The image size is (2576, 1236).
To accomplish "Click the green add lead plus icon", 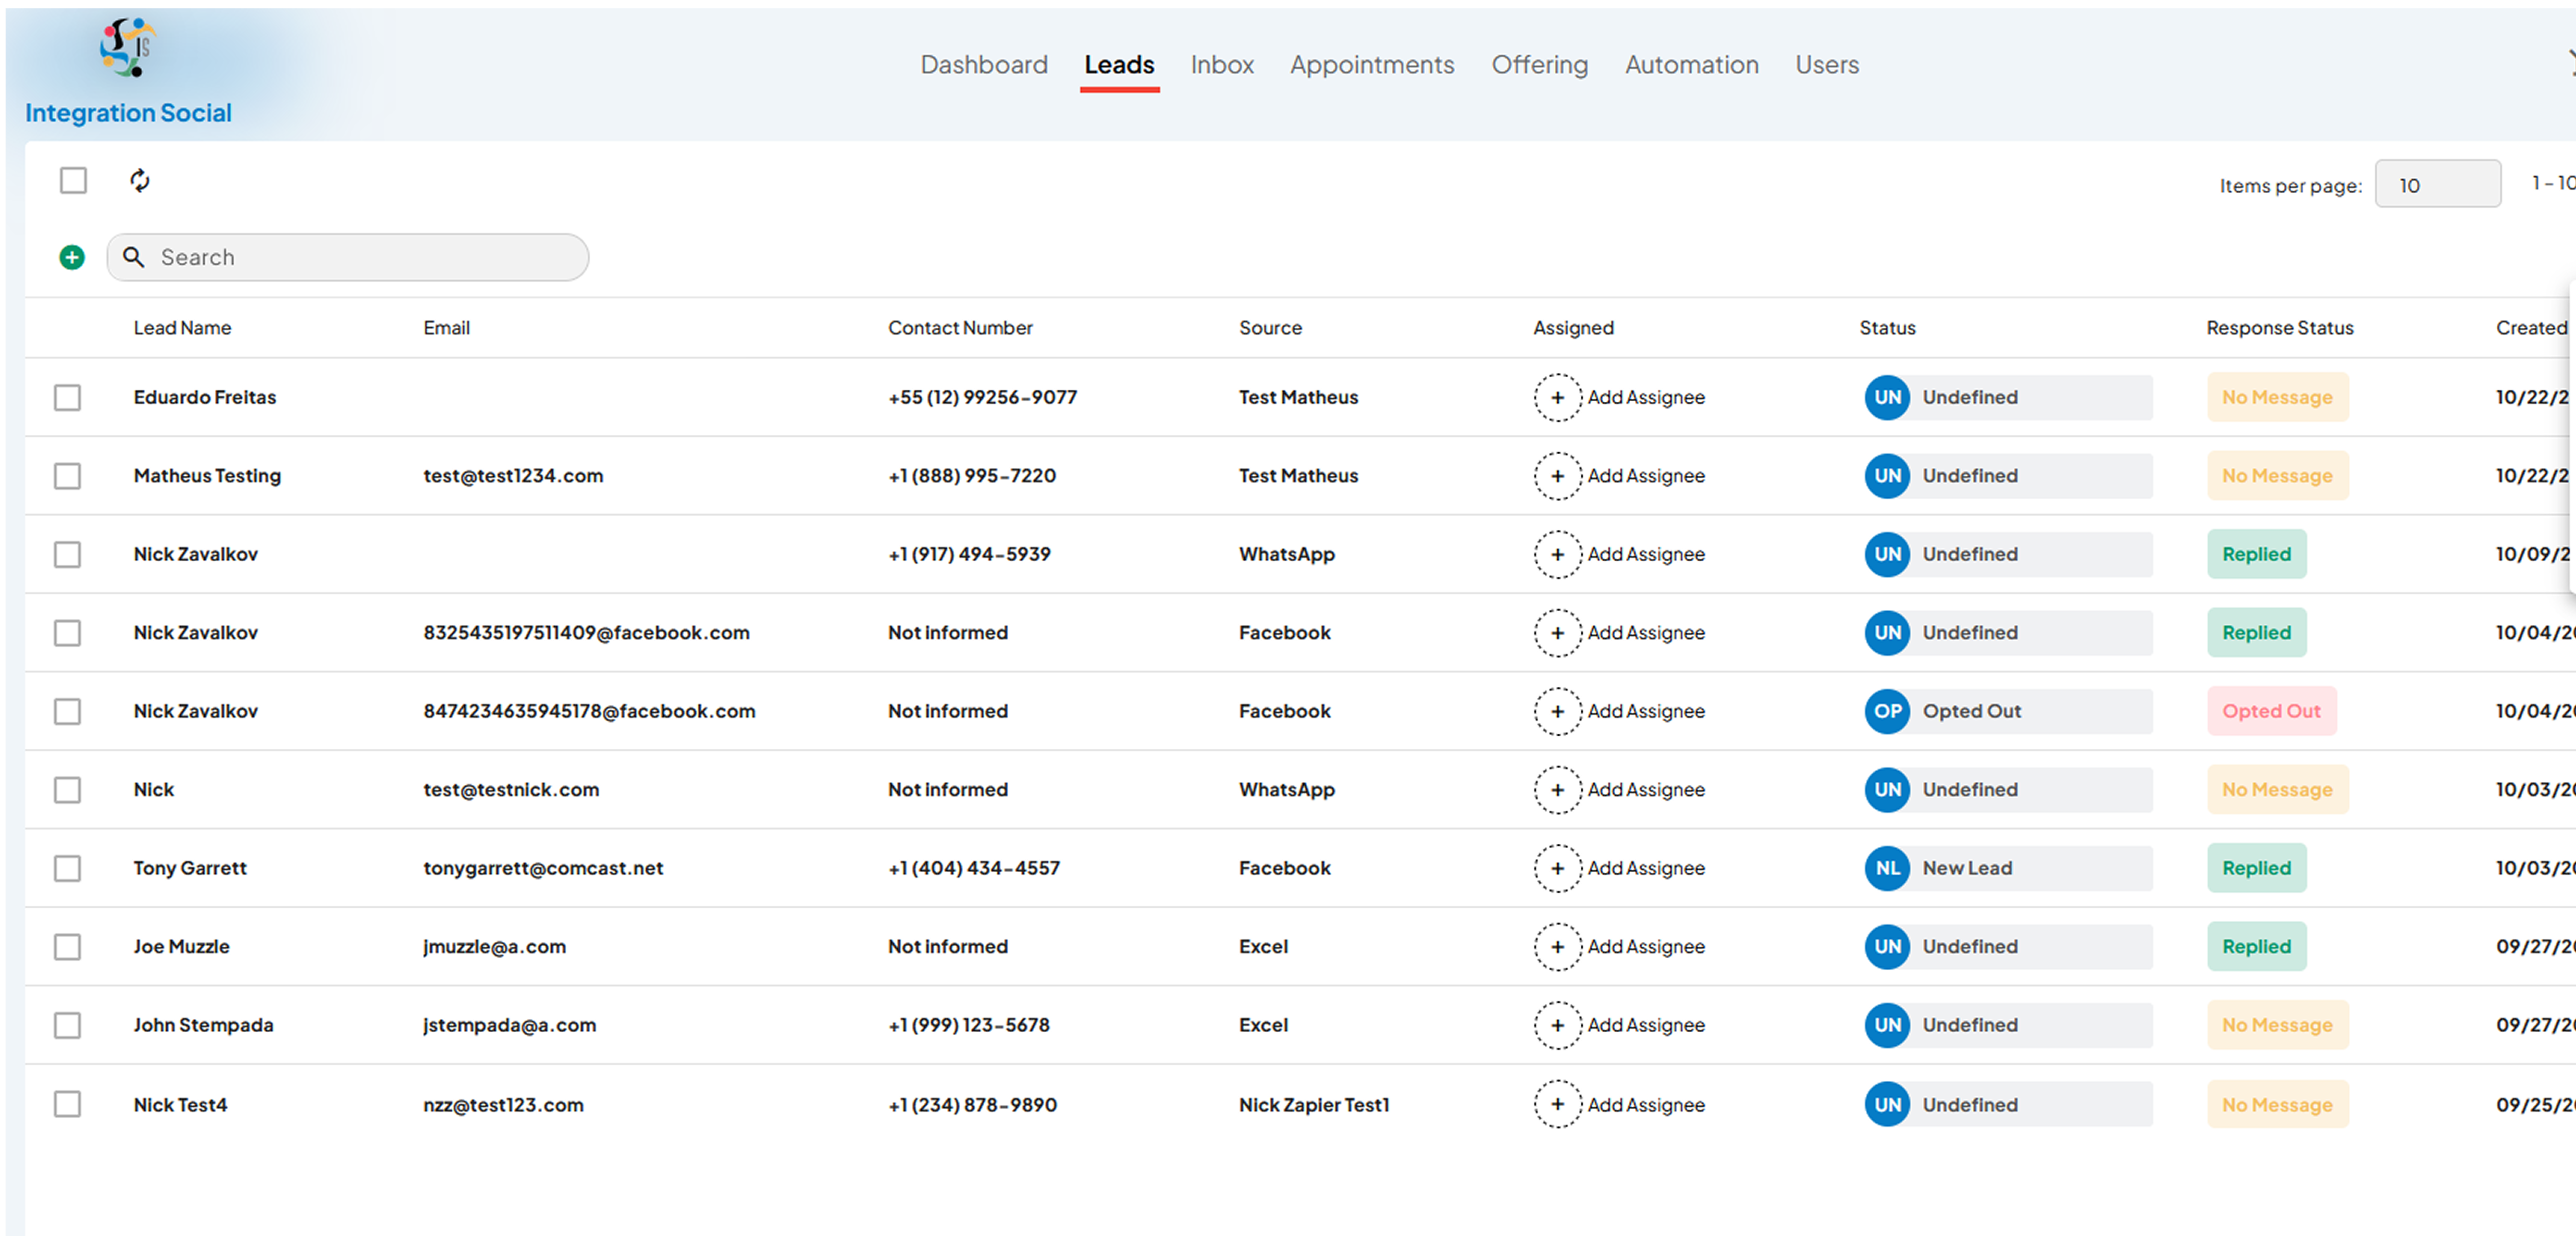I will tap(72, 257).
